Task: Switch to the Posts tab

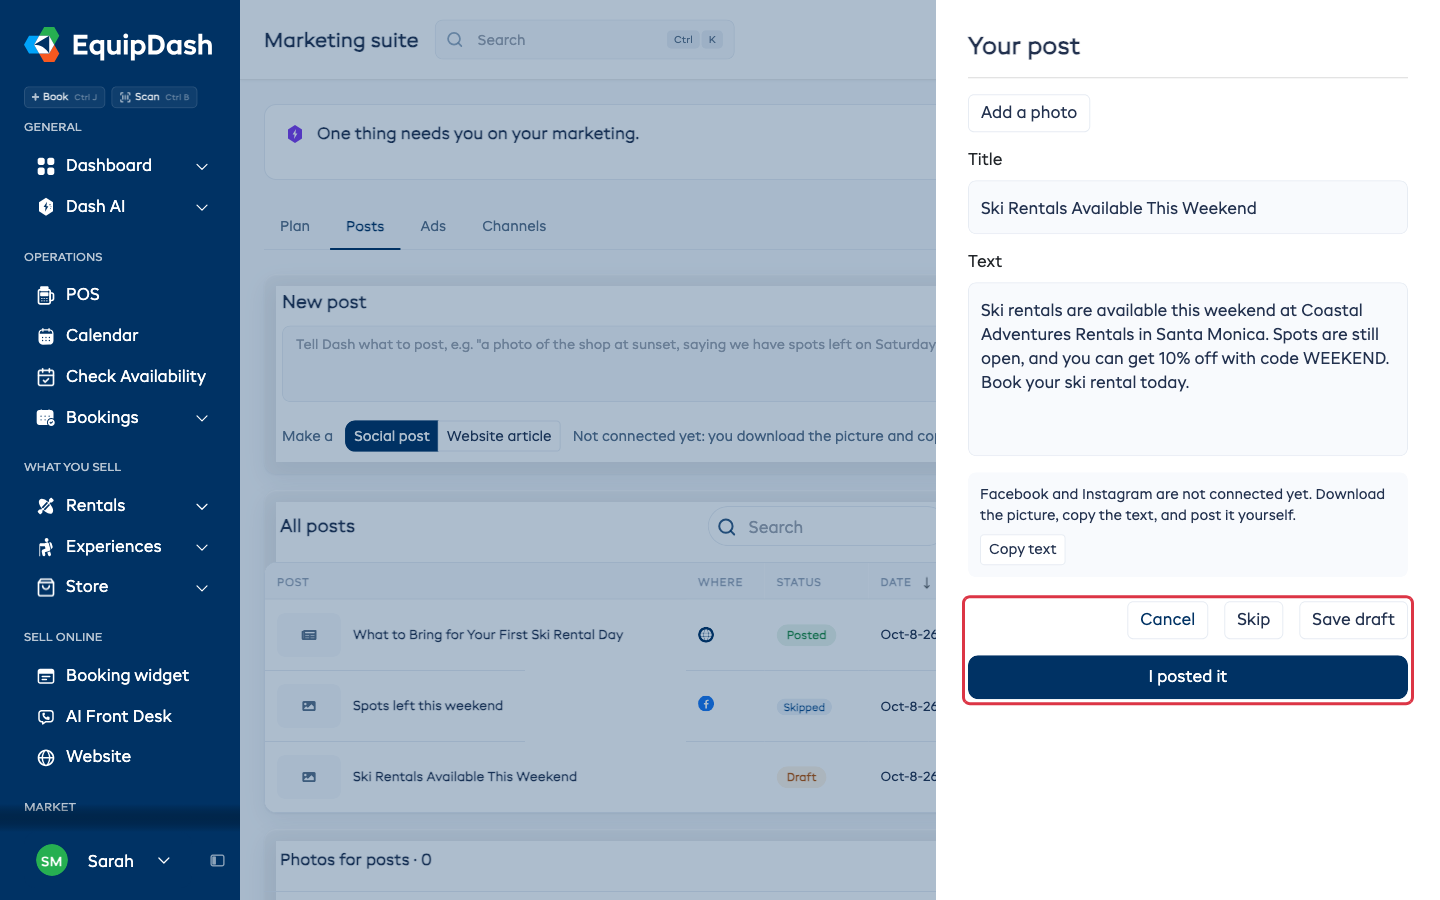Action: pyautogui.click(x=365, y=226)
